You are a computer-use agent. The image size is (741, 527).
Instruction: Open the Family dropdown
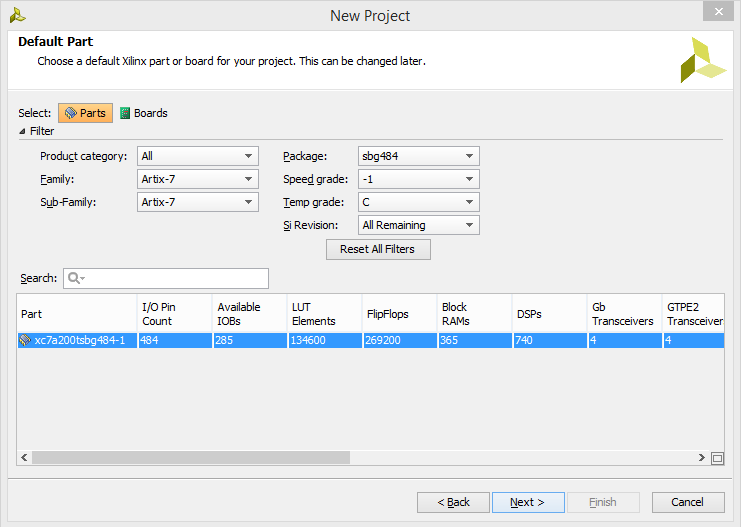point(198,179)
